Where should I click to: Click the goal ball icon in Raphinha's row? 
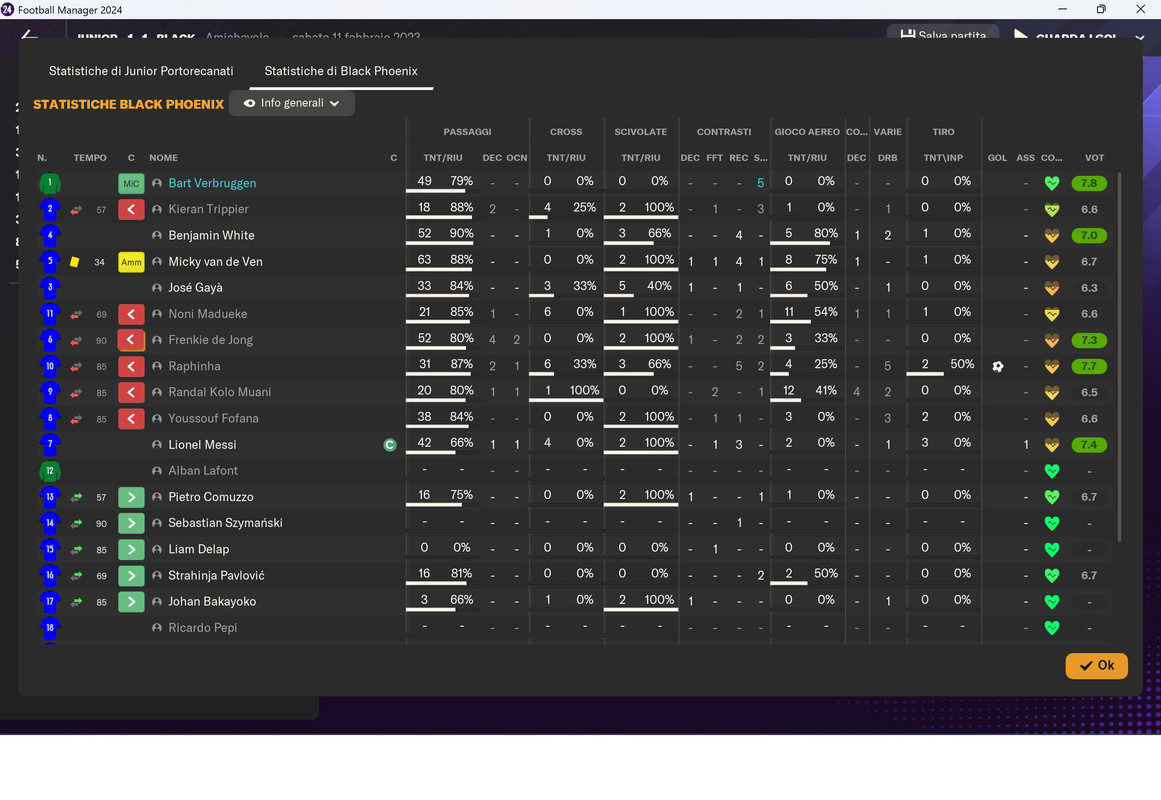click(x=997, y=367)
